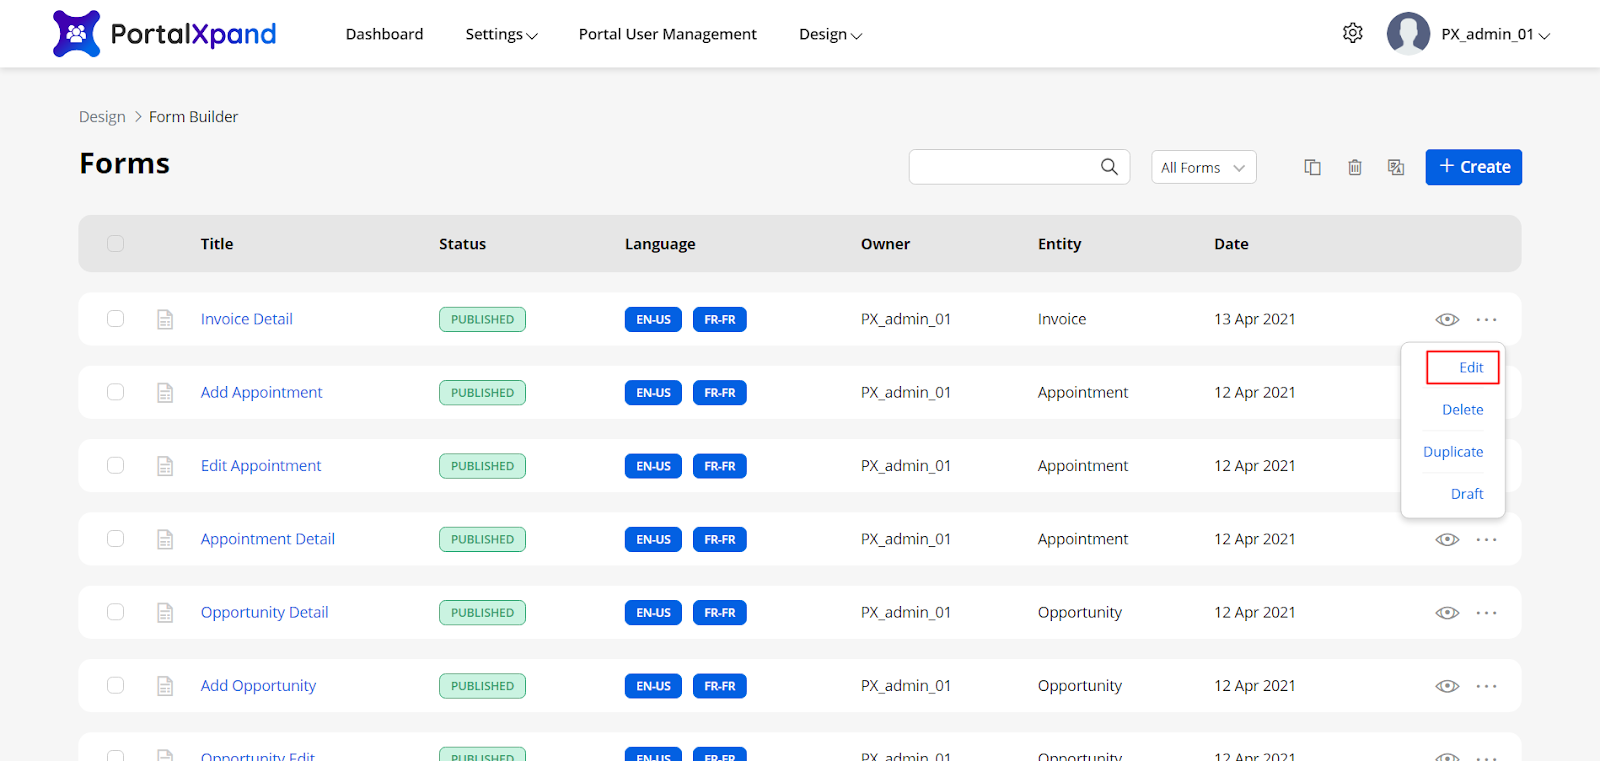Expand the Settings menu in navigation
This screenshot has height=761, width=1600.
[501, 34]
